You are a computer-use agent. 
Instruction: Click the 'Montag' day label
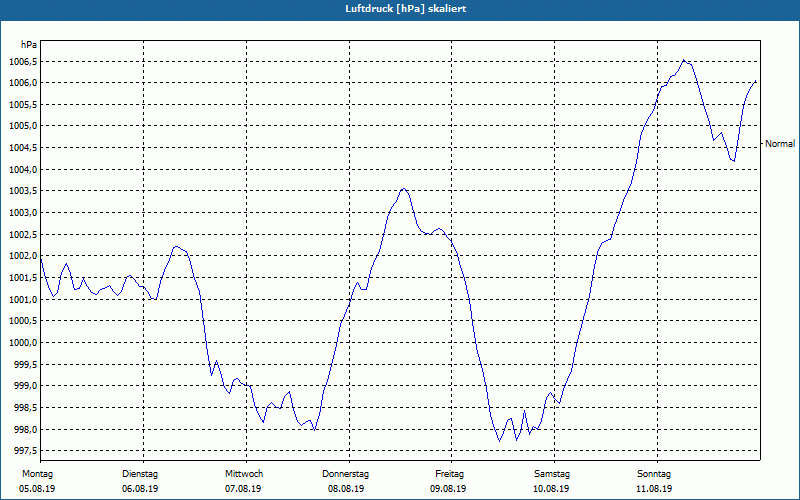[x=37, y=474]
